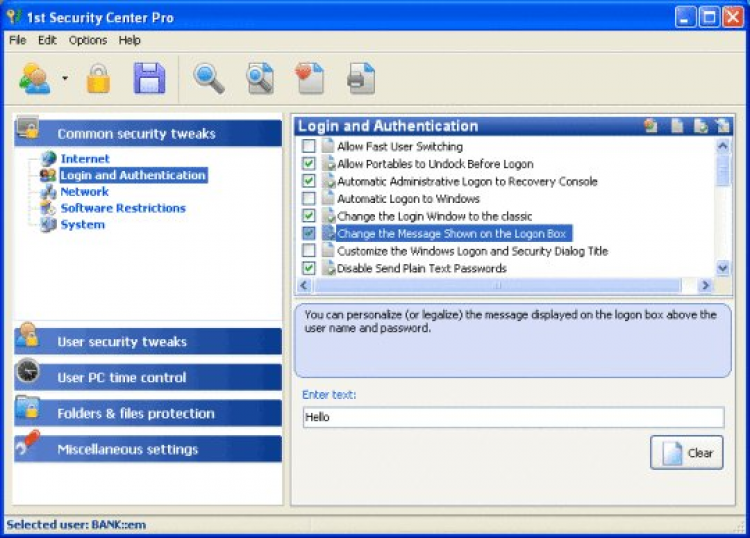Screen dimensions: 750x538
Task: Click the Network computers icon
Action: point(48,191)
